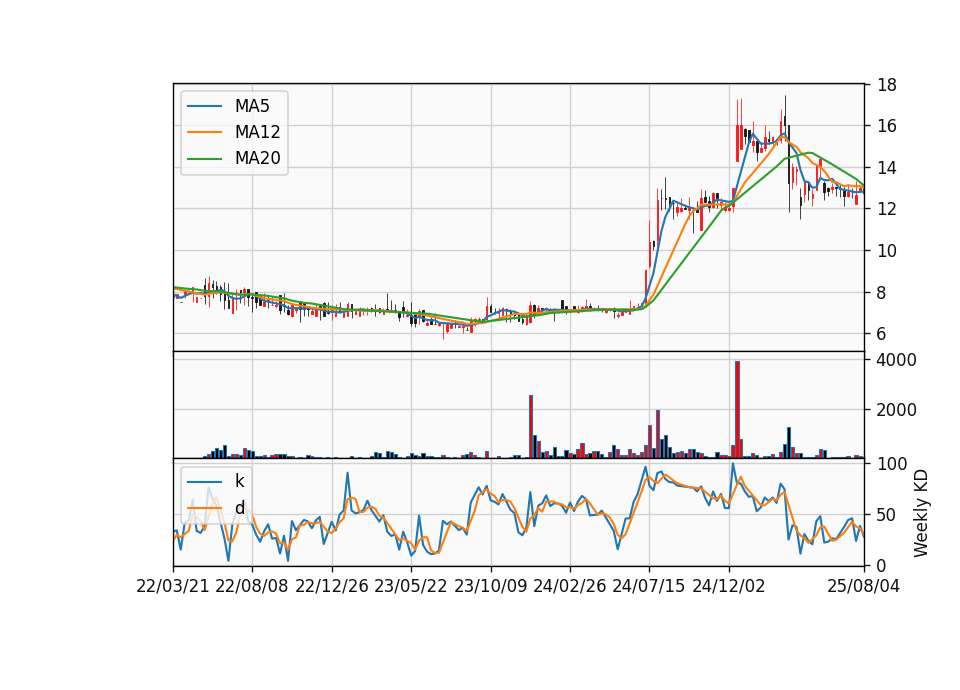
Task: Click the 23/05/22 date tick label
Action: point(411,586)
